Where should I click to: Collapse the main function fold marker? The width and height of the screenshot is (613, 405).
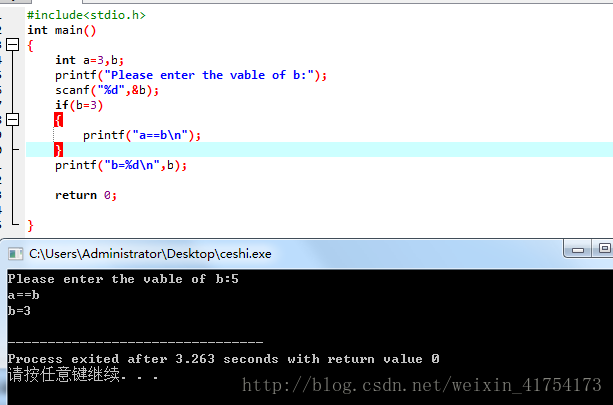(13, 45)
